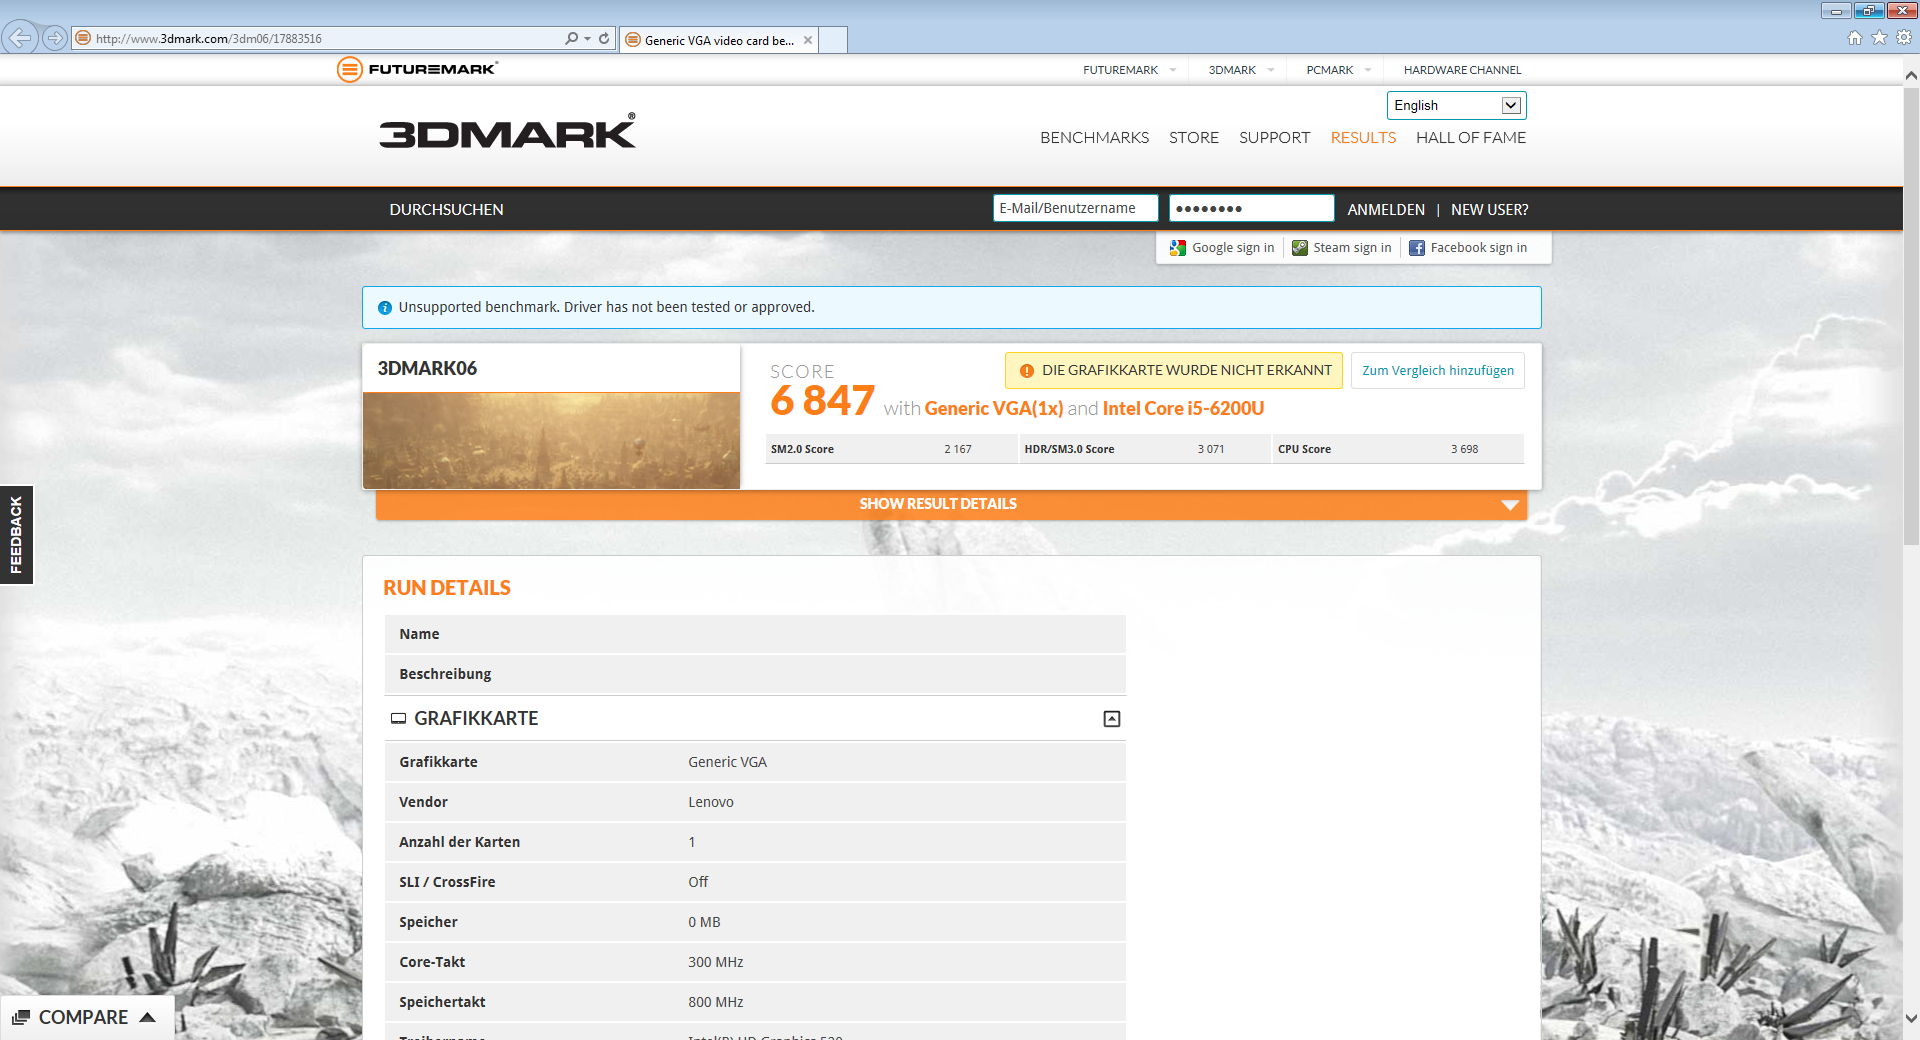Open the 3DMark top menu dropdown
This screenshot has width=1920, height=1040.
(x=1271, y=70)
